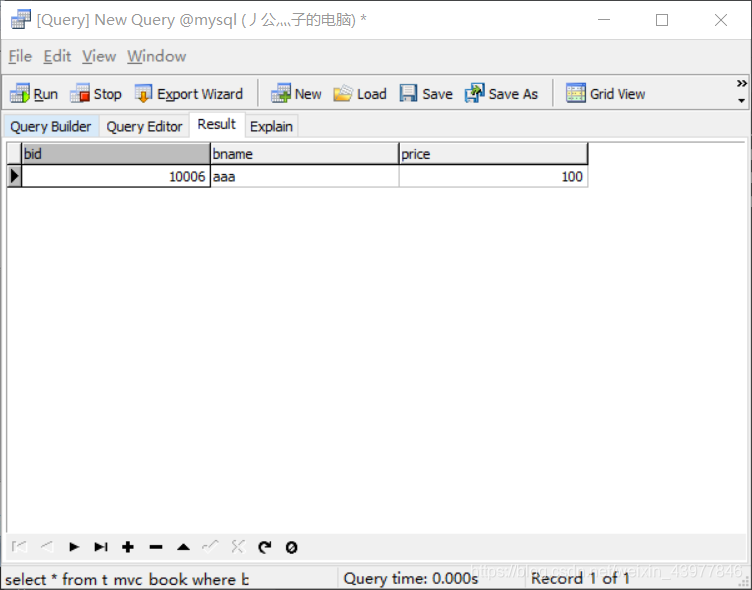Add a new record with plus icon
The image size is (752, 590).
[128, 547]
